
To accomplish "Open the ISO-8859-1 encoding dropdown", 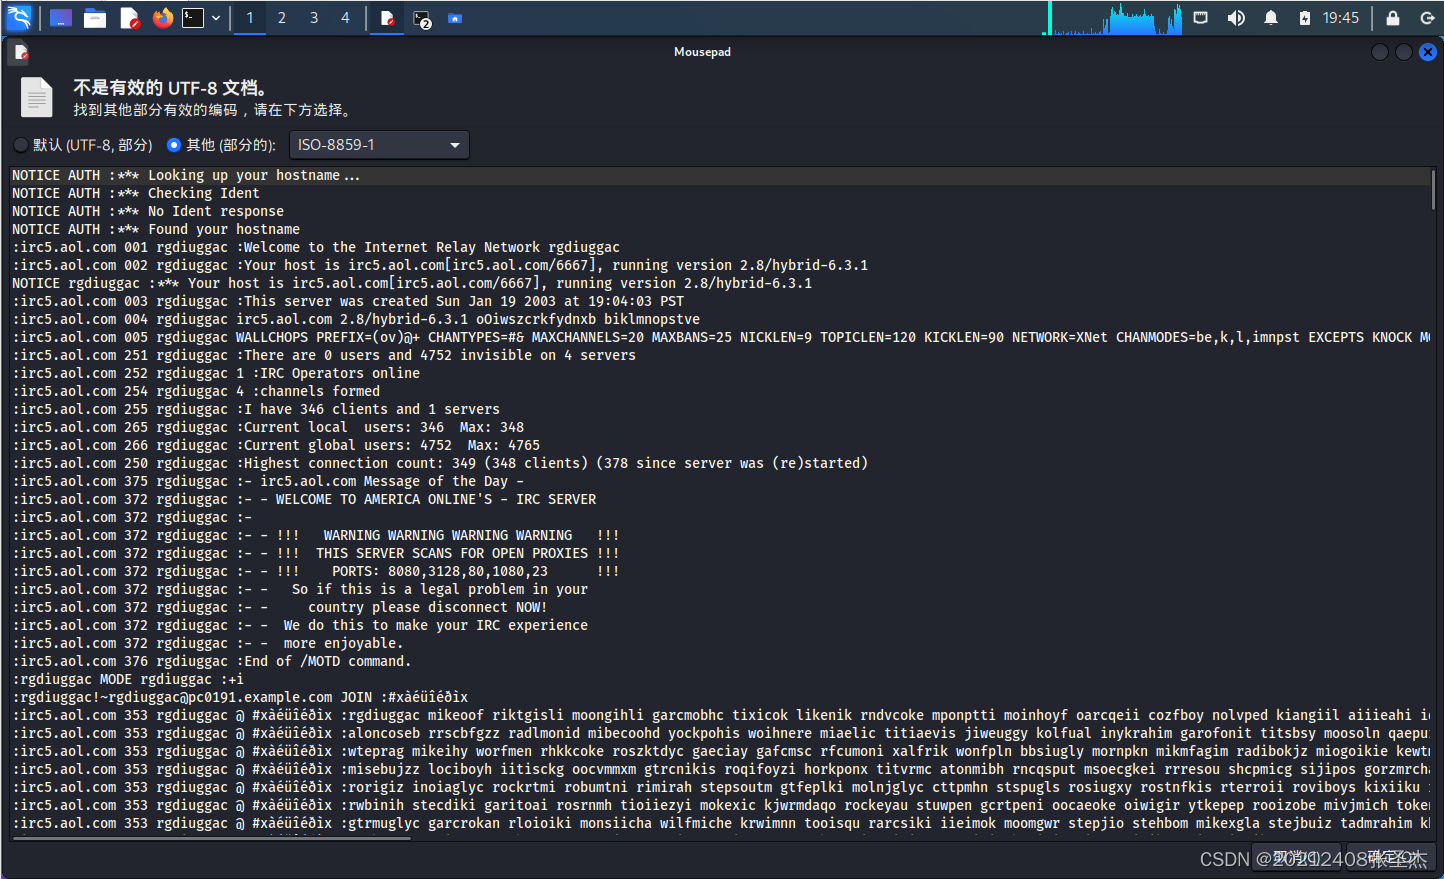I will tap(379, 145).
